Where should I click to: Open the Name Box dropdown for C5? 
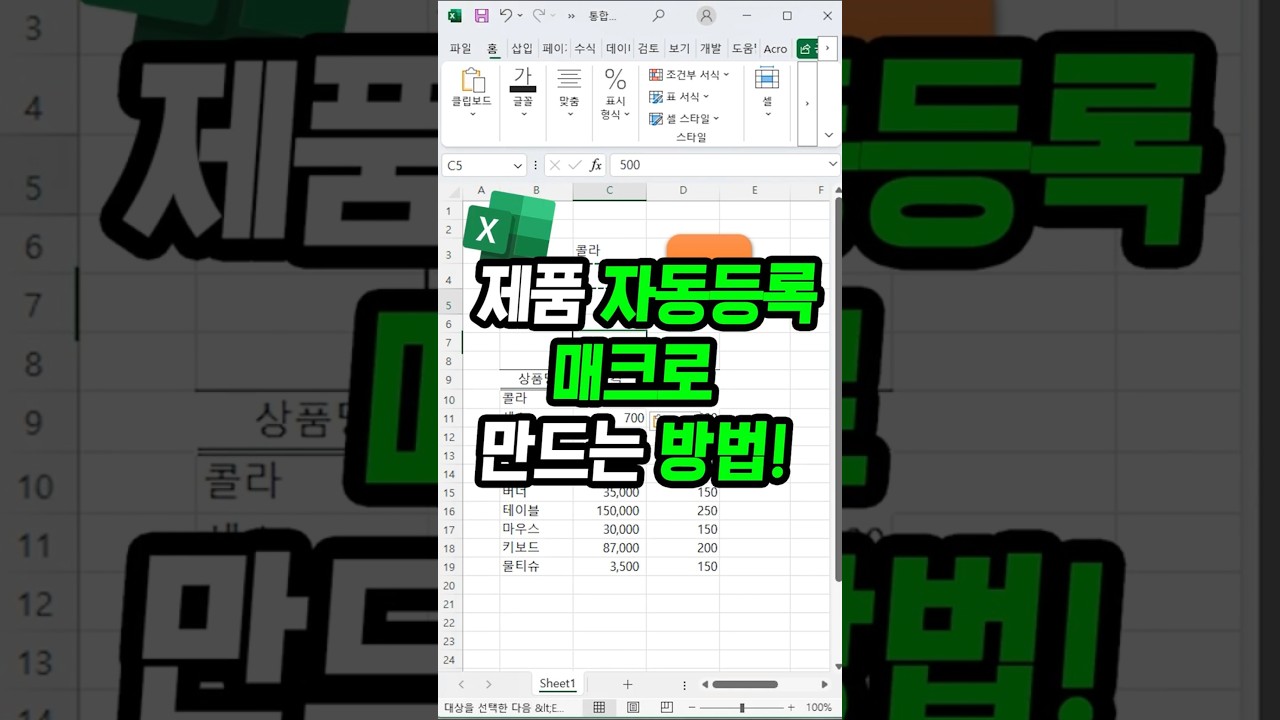(x=517, y=165)
